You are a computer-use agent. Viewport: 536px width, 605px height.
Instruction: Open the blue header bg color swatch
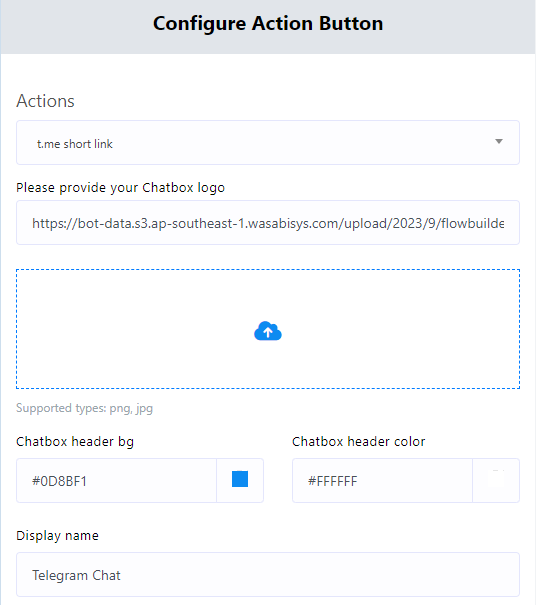click(240, 479)
